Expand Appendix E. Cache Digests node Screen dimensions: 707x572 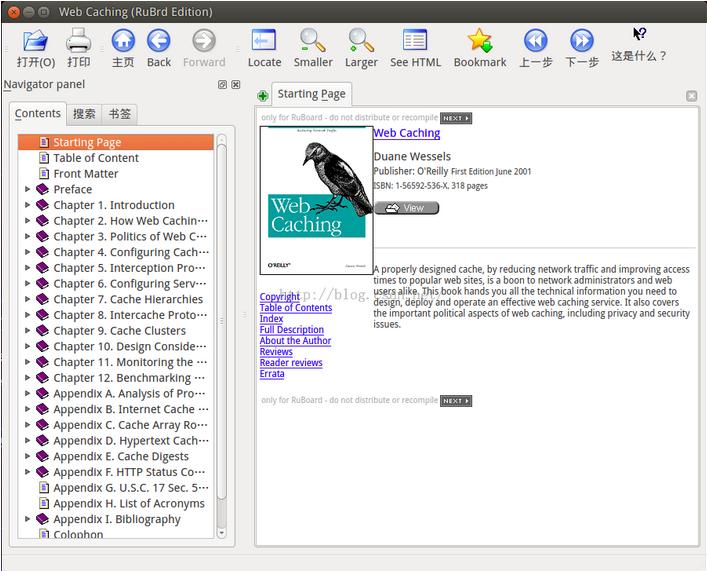[28, 456]
